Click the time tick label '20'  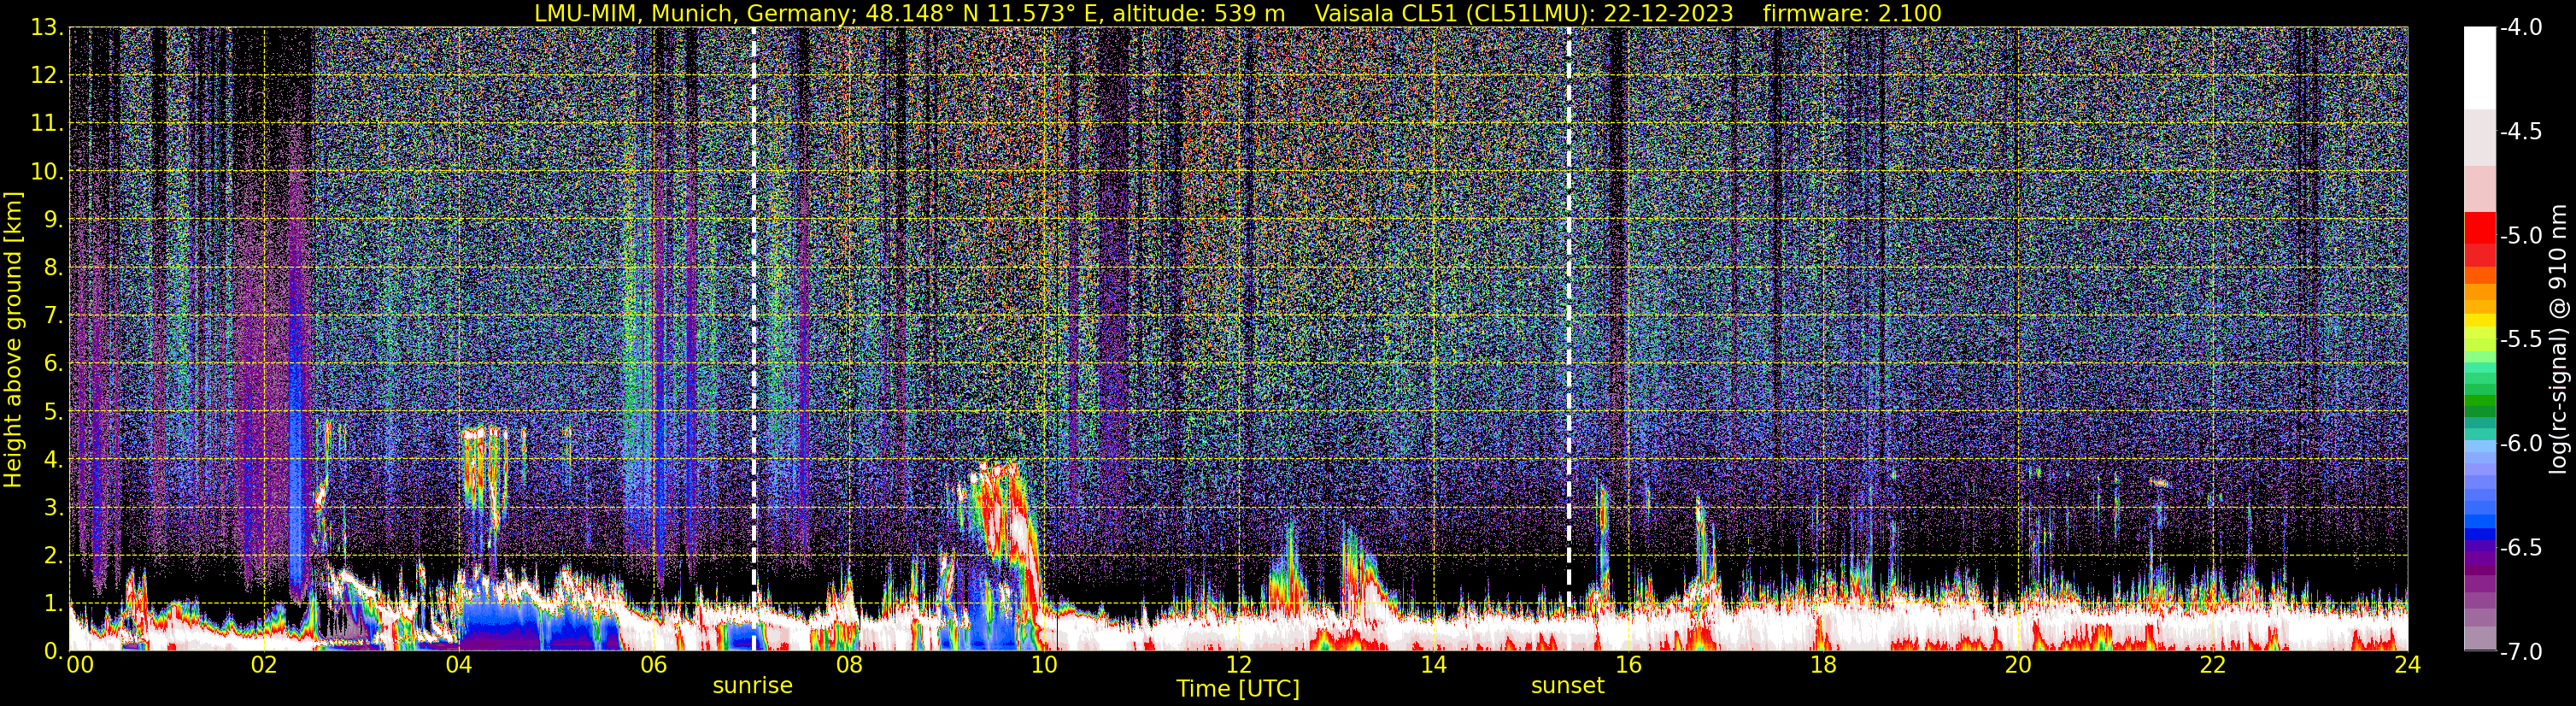pyautogui.click(x=2018, y=666)
